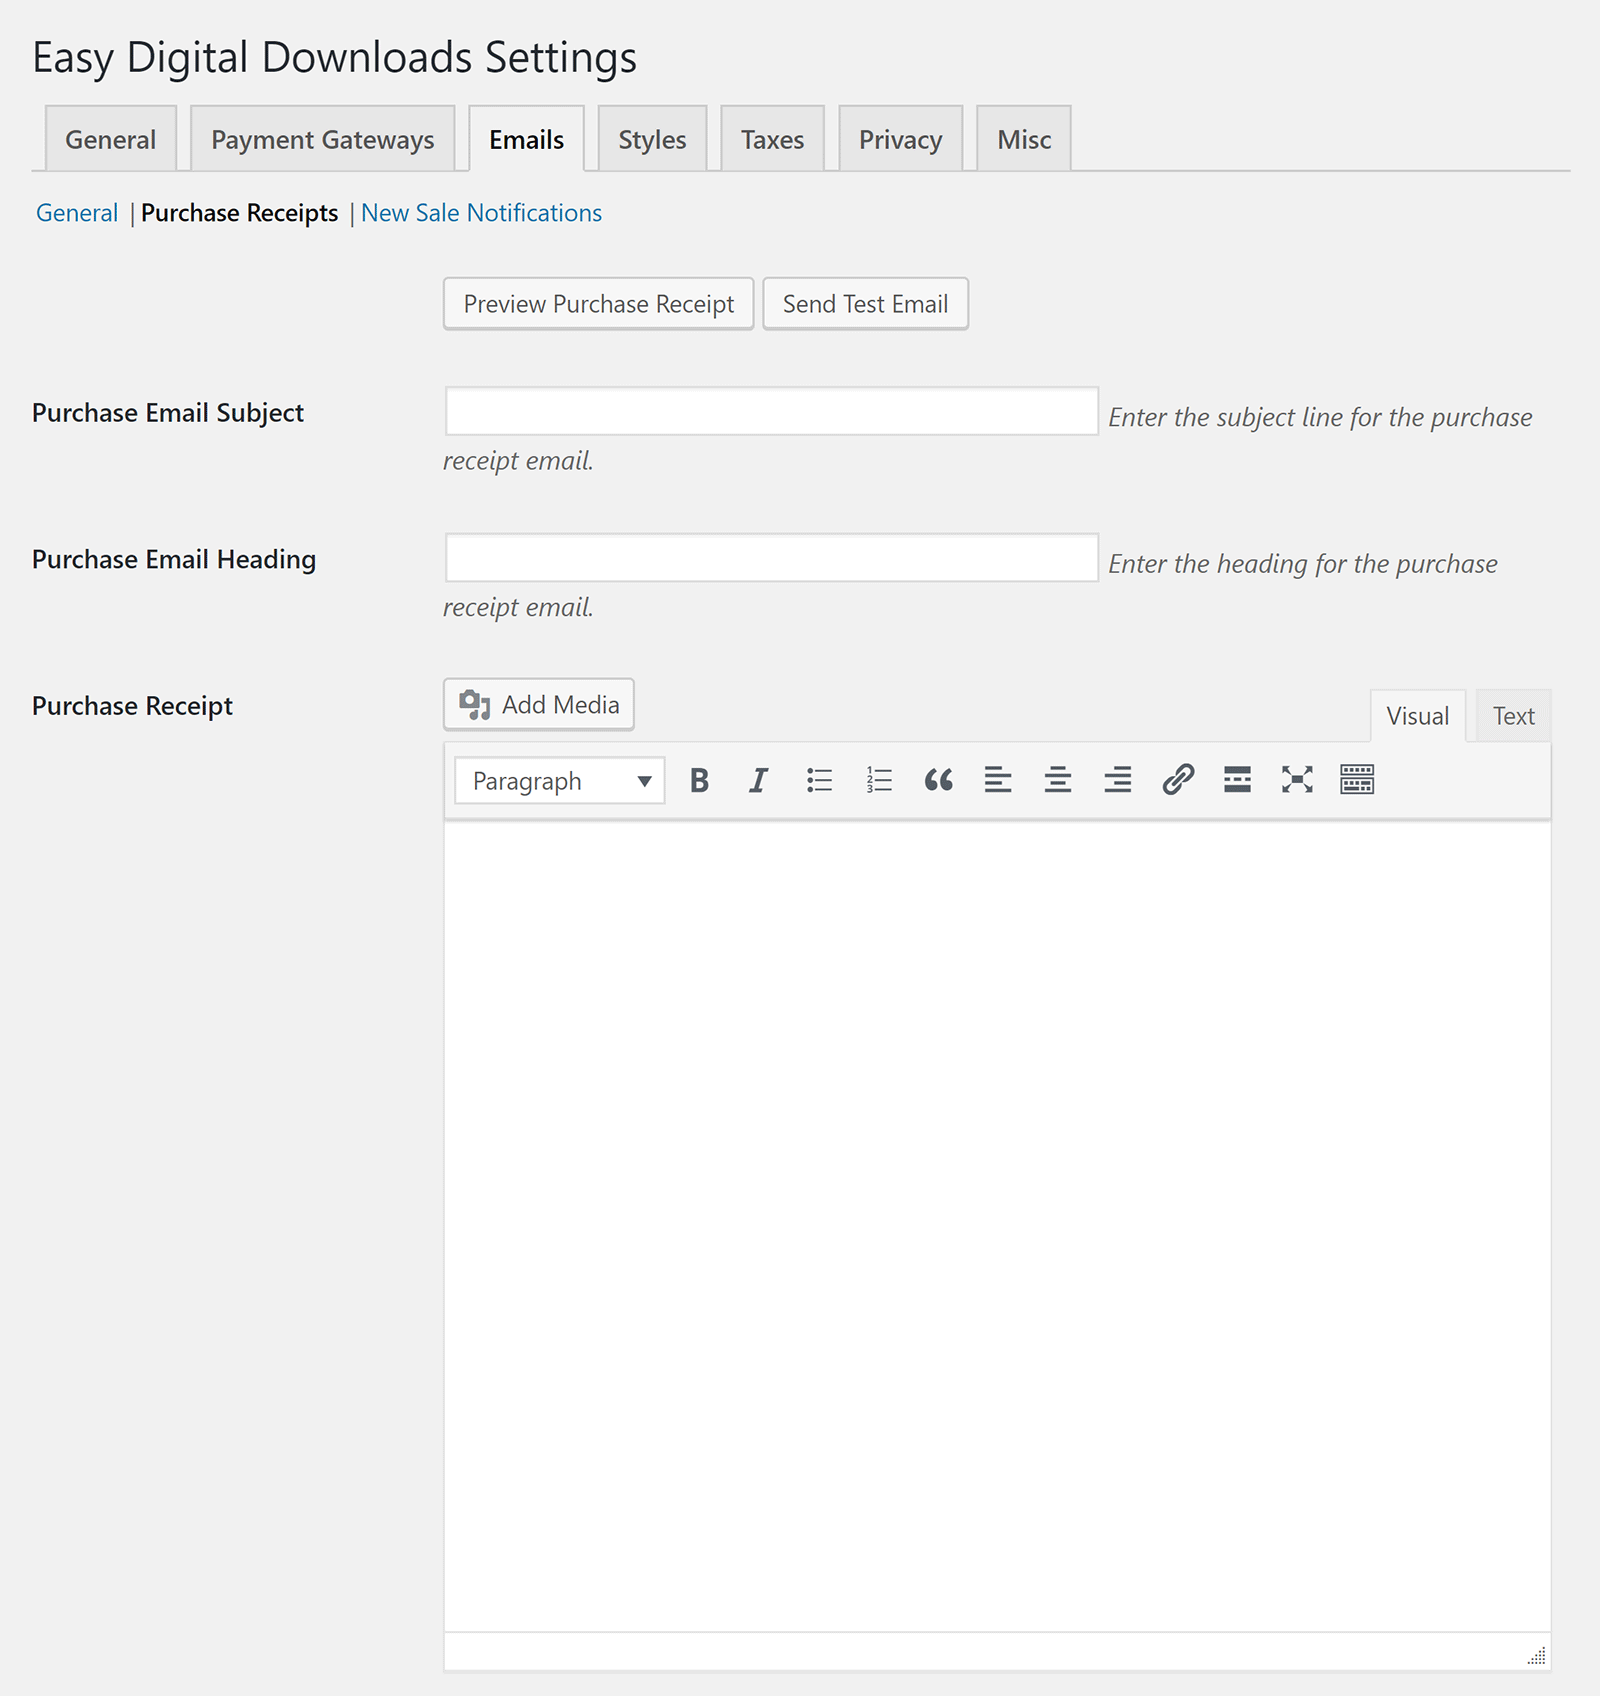The width and height of the screenshot is (1600, 1696).
Task: Click the editor resize handle corner
Action: point(1537,1655)
